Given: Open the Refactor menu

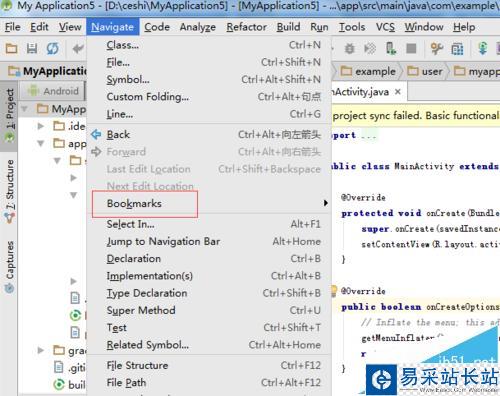Looking at the screenshot, I should pos(246,27).
